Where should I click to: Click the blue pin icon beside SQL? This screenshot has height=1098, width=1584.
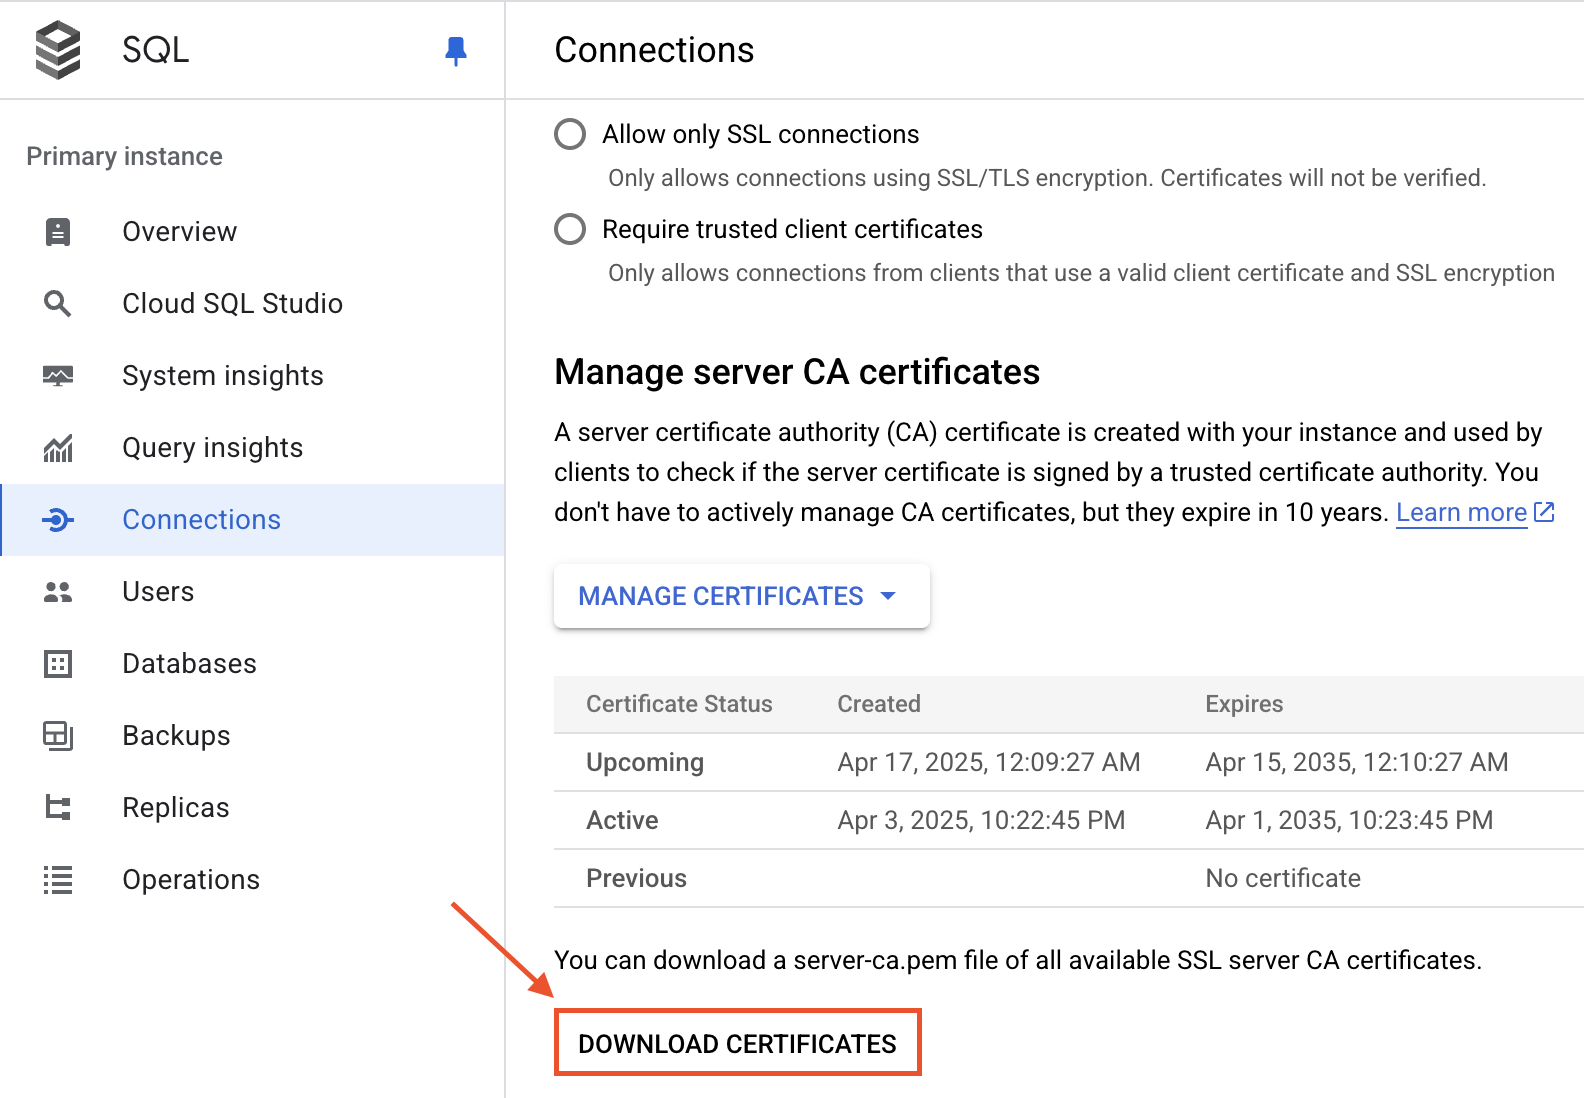(456, 50)
